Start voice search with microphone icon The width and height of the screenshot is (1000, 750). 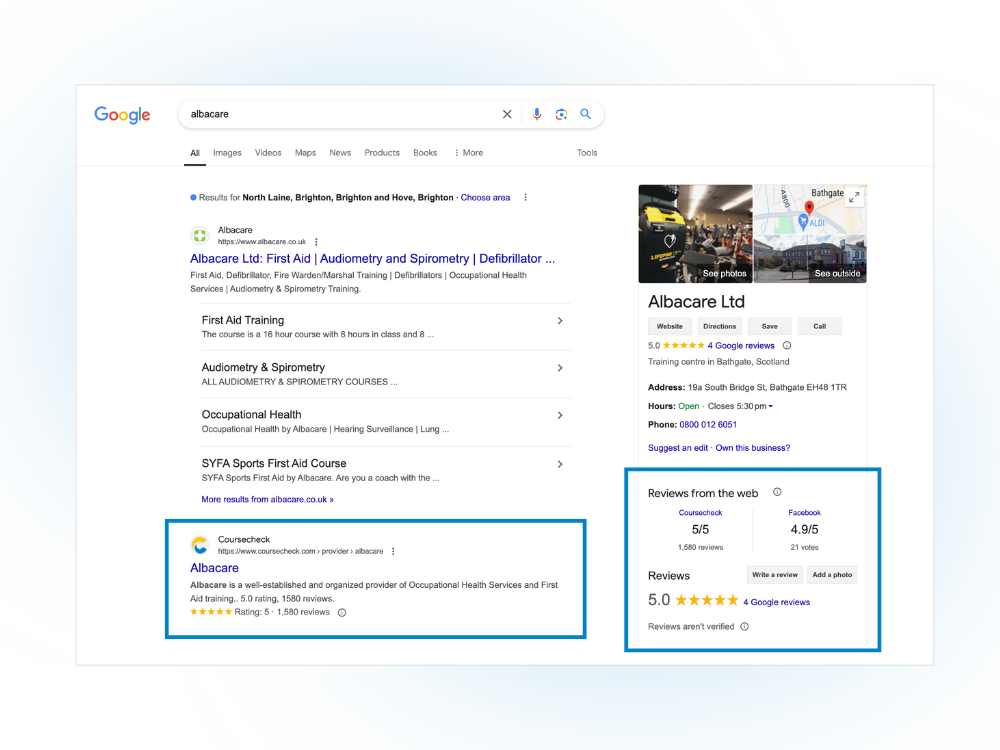(537, 114)
